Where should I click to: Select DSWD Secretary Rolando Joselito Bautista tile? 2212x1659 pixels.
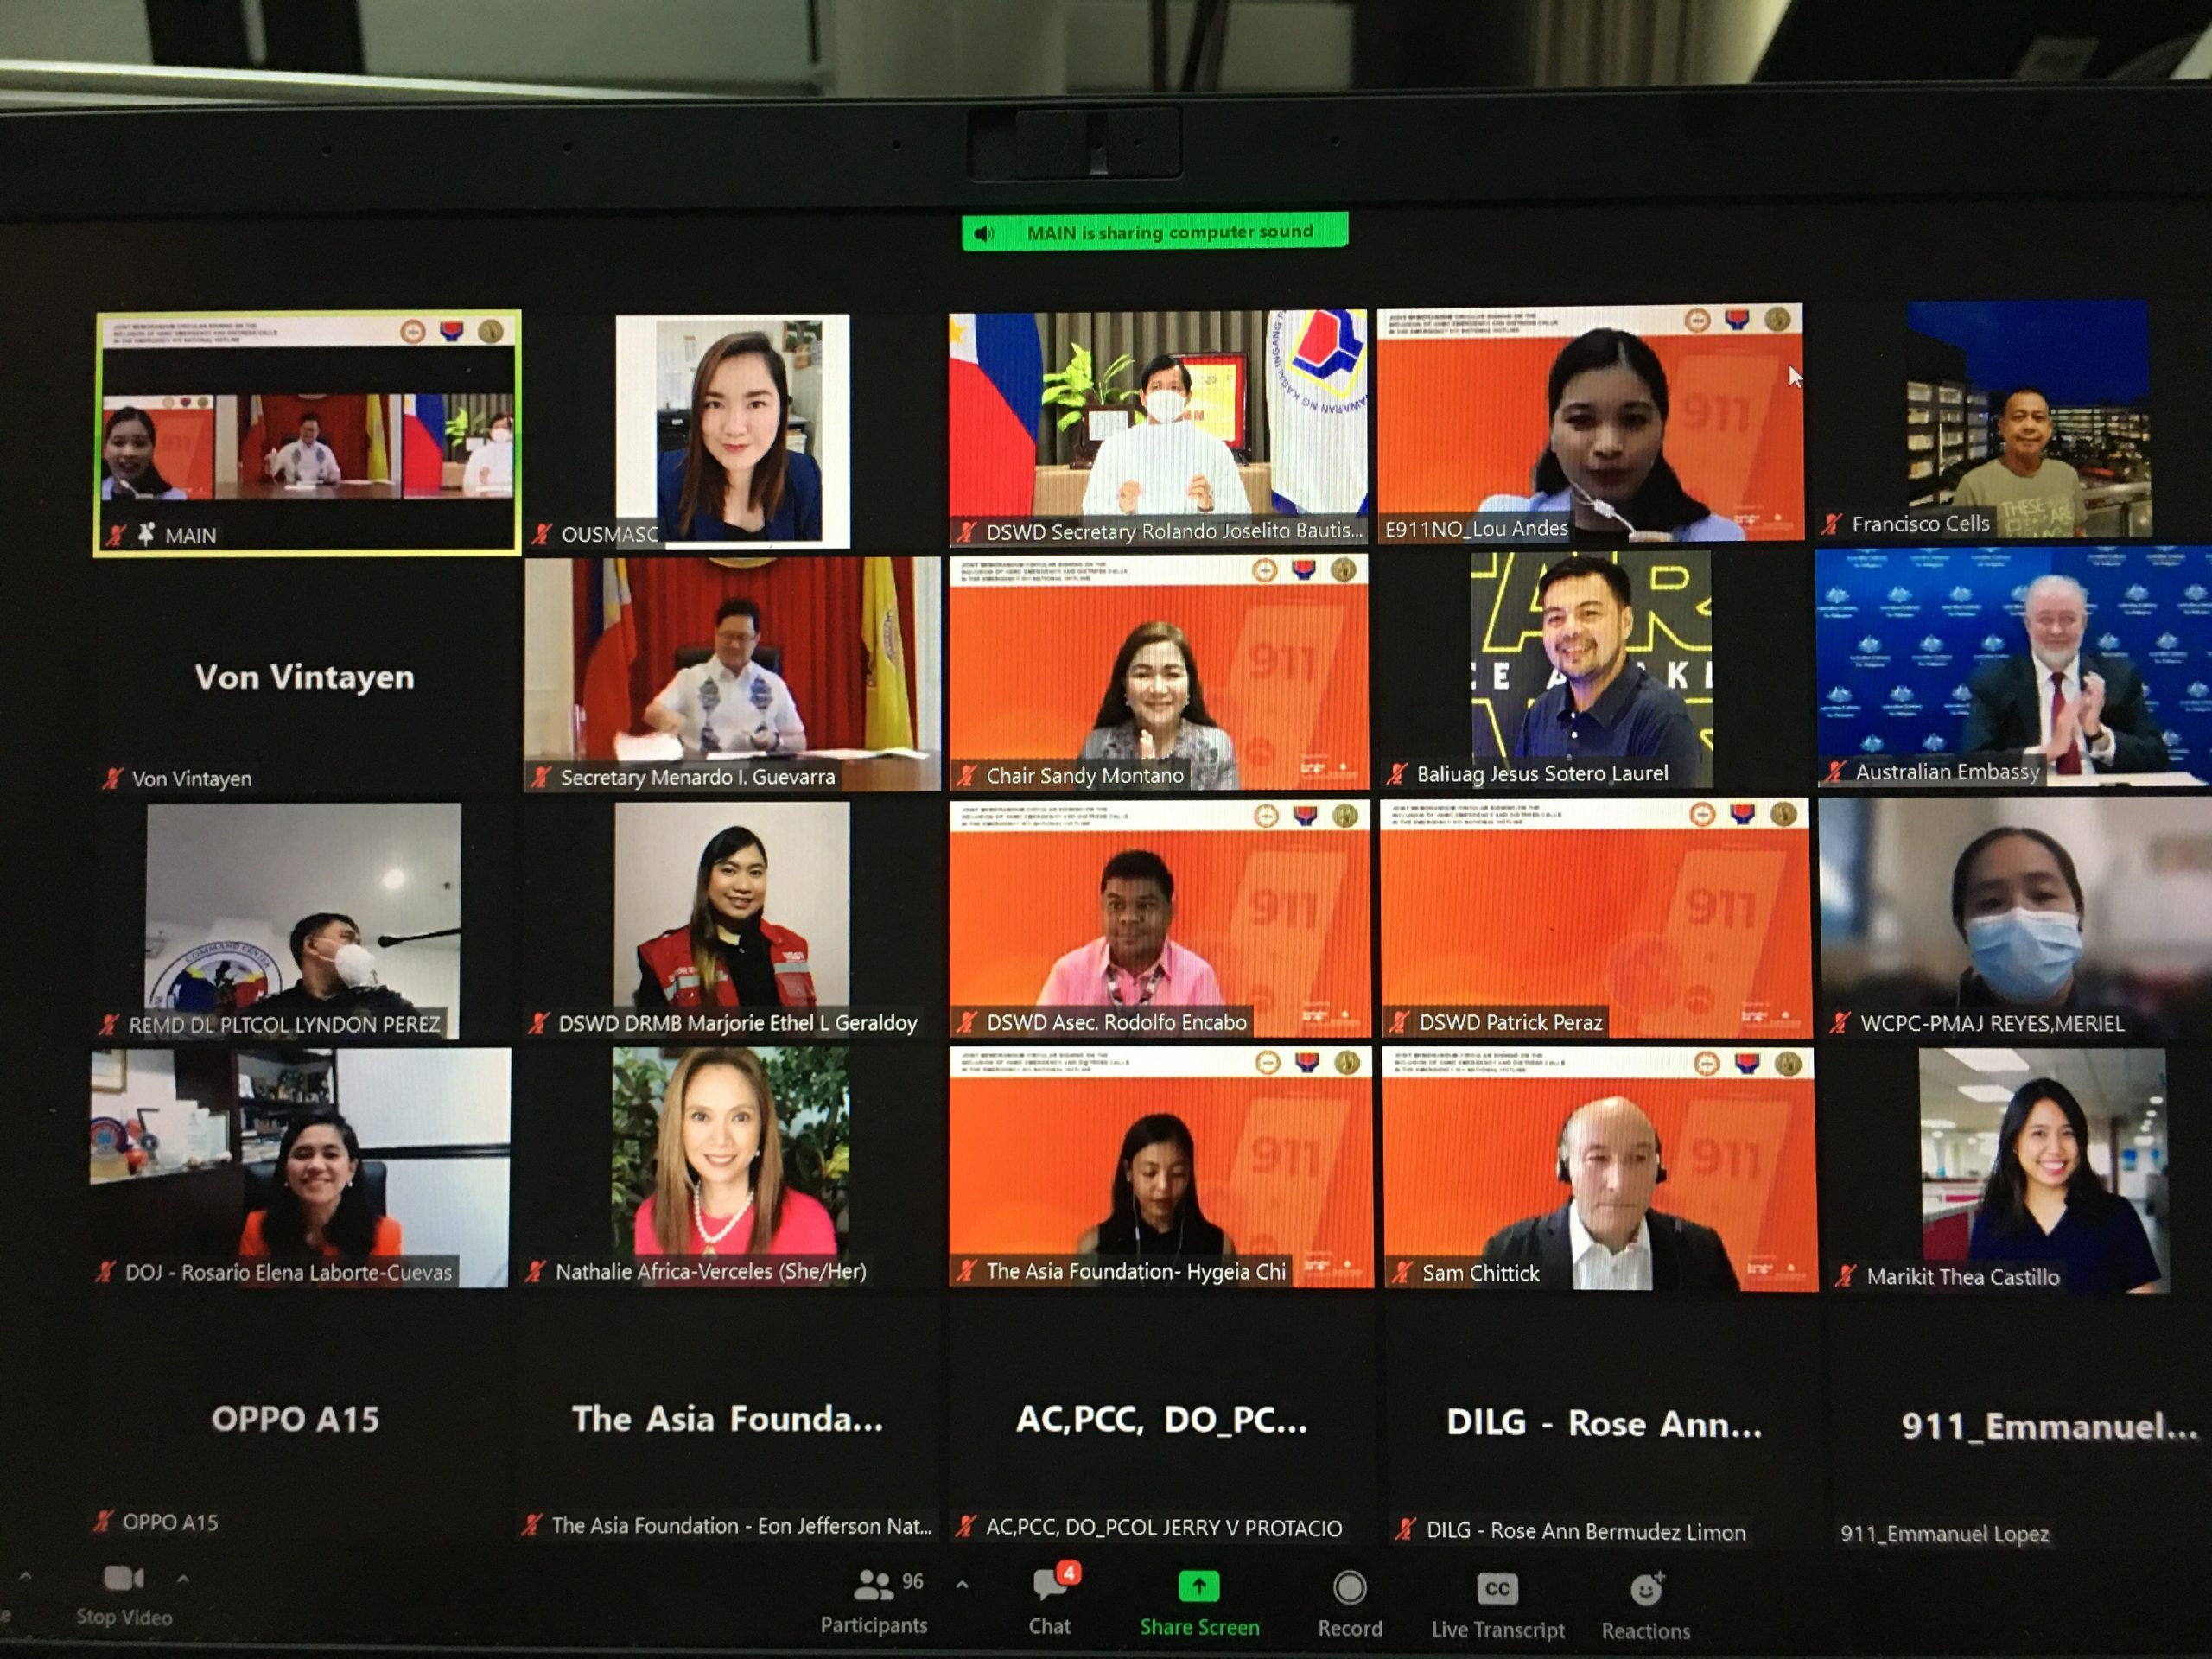[1158, 428]
